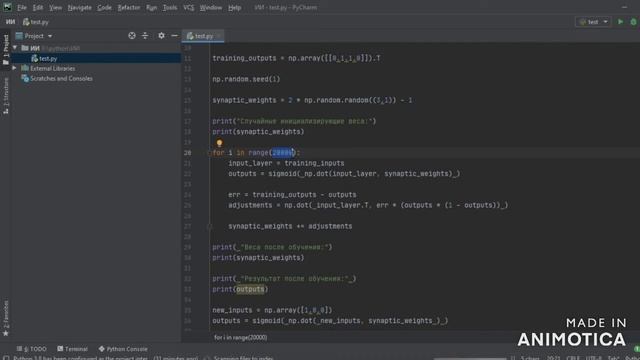
Task: Open the Help menu
Action: point(234,7)
